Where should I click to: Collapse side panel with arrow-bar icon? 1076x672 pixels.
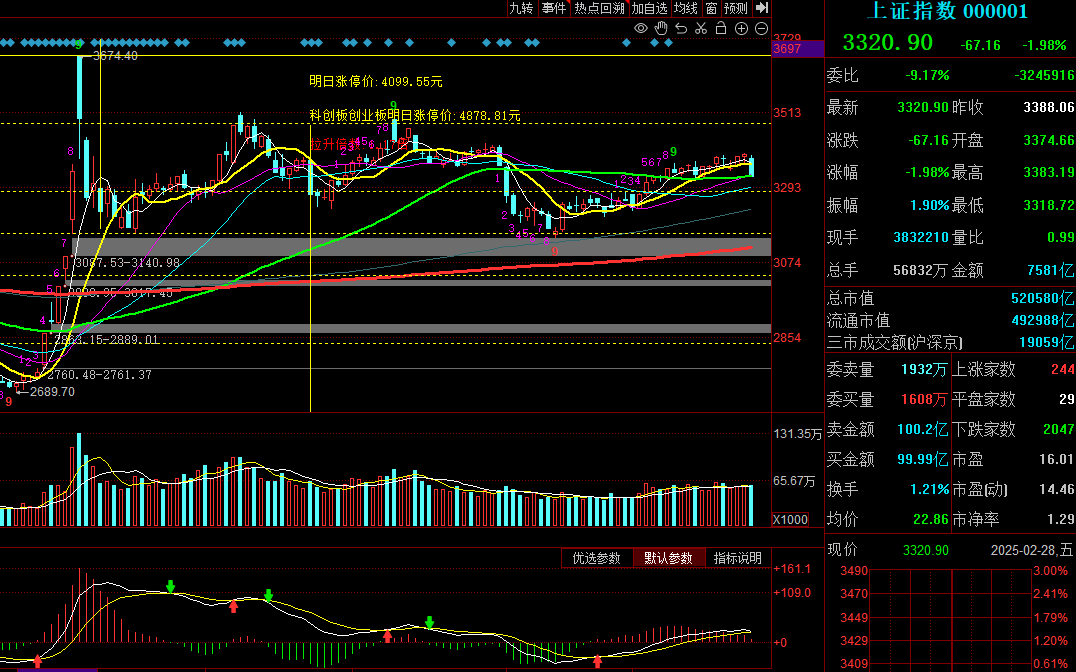(x=762, y=8)
